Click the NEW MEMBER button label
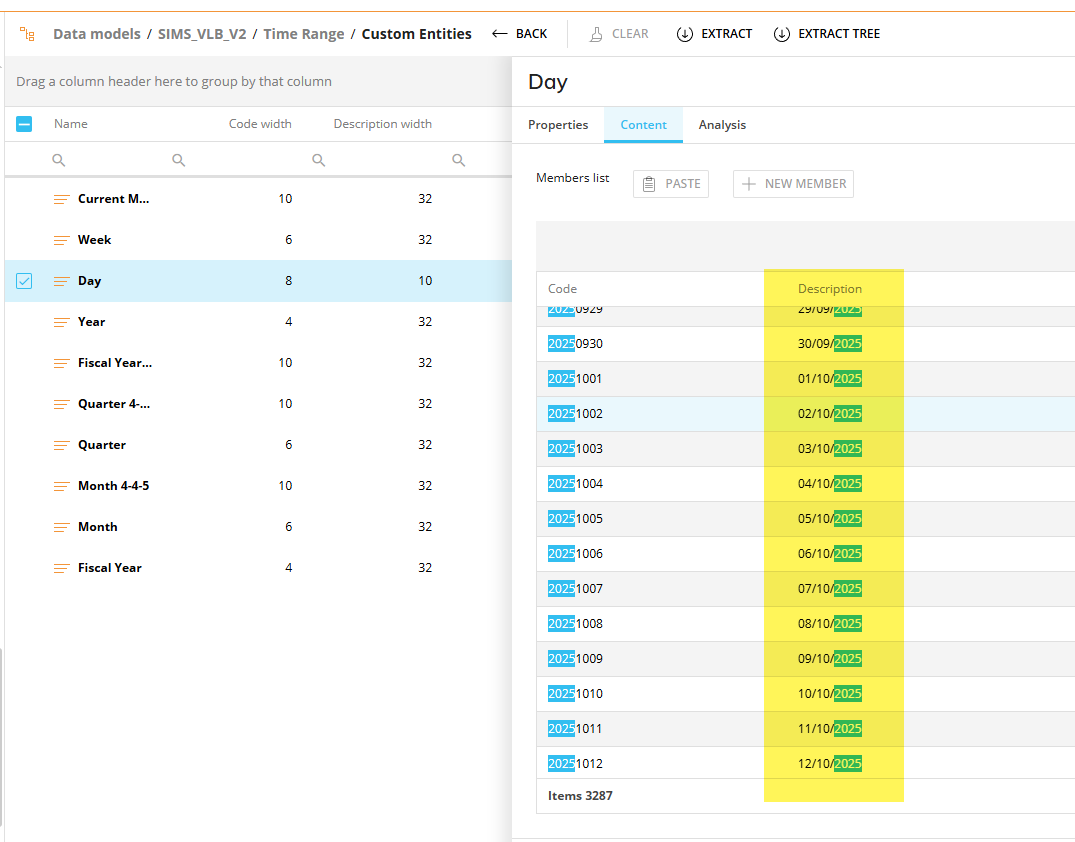The height and width of the screenshot is (842, 1075). (805, 184)
